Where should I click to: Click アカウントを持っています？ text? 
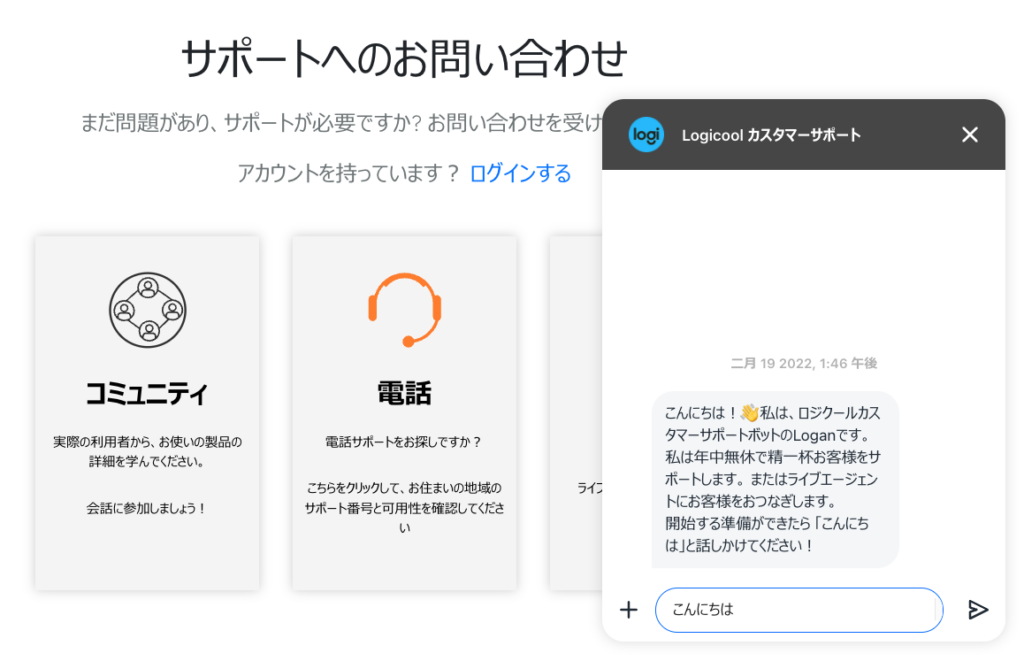click(349, 173)
